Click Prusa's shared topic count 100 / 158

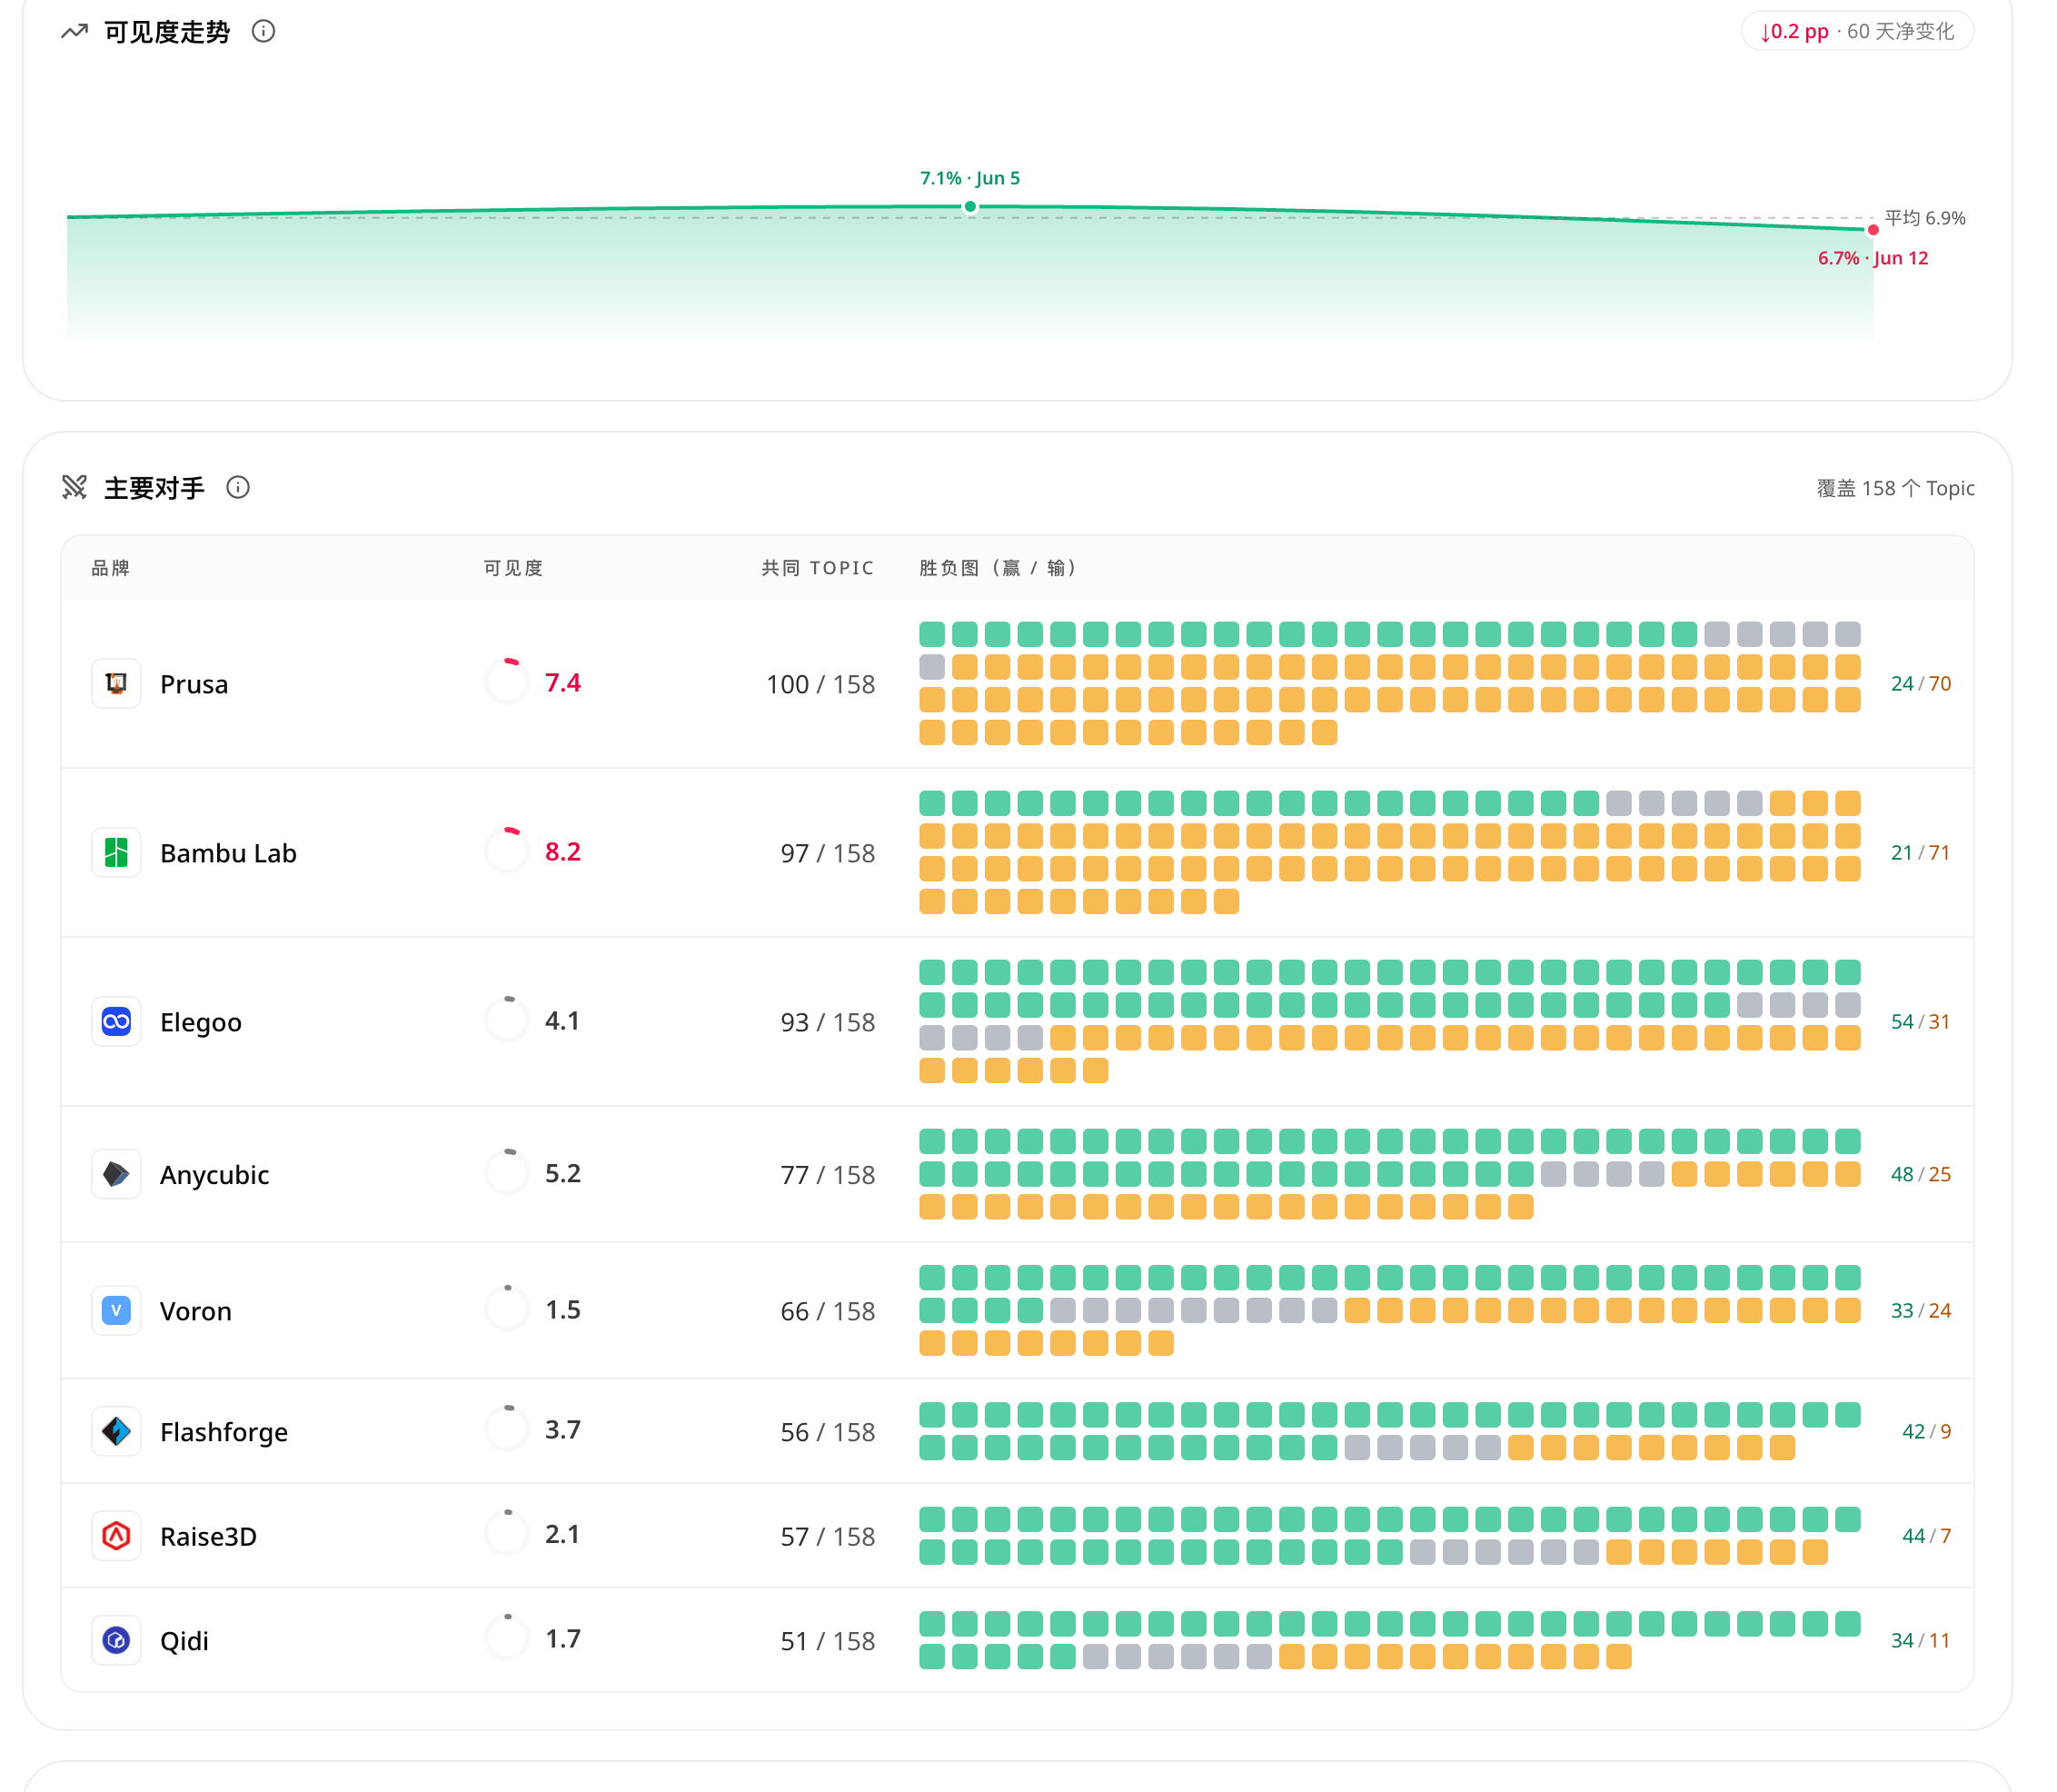[x=820, y=684]
